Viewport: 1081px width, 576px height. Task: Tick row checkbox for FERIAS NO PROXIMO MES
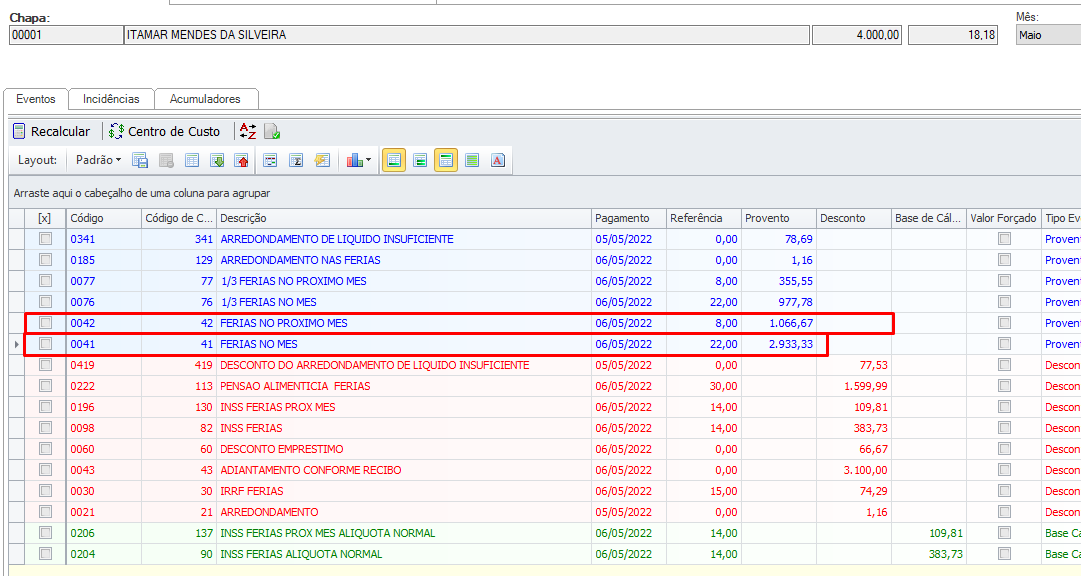click(x=46, y=323)
